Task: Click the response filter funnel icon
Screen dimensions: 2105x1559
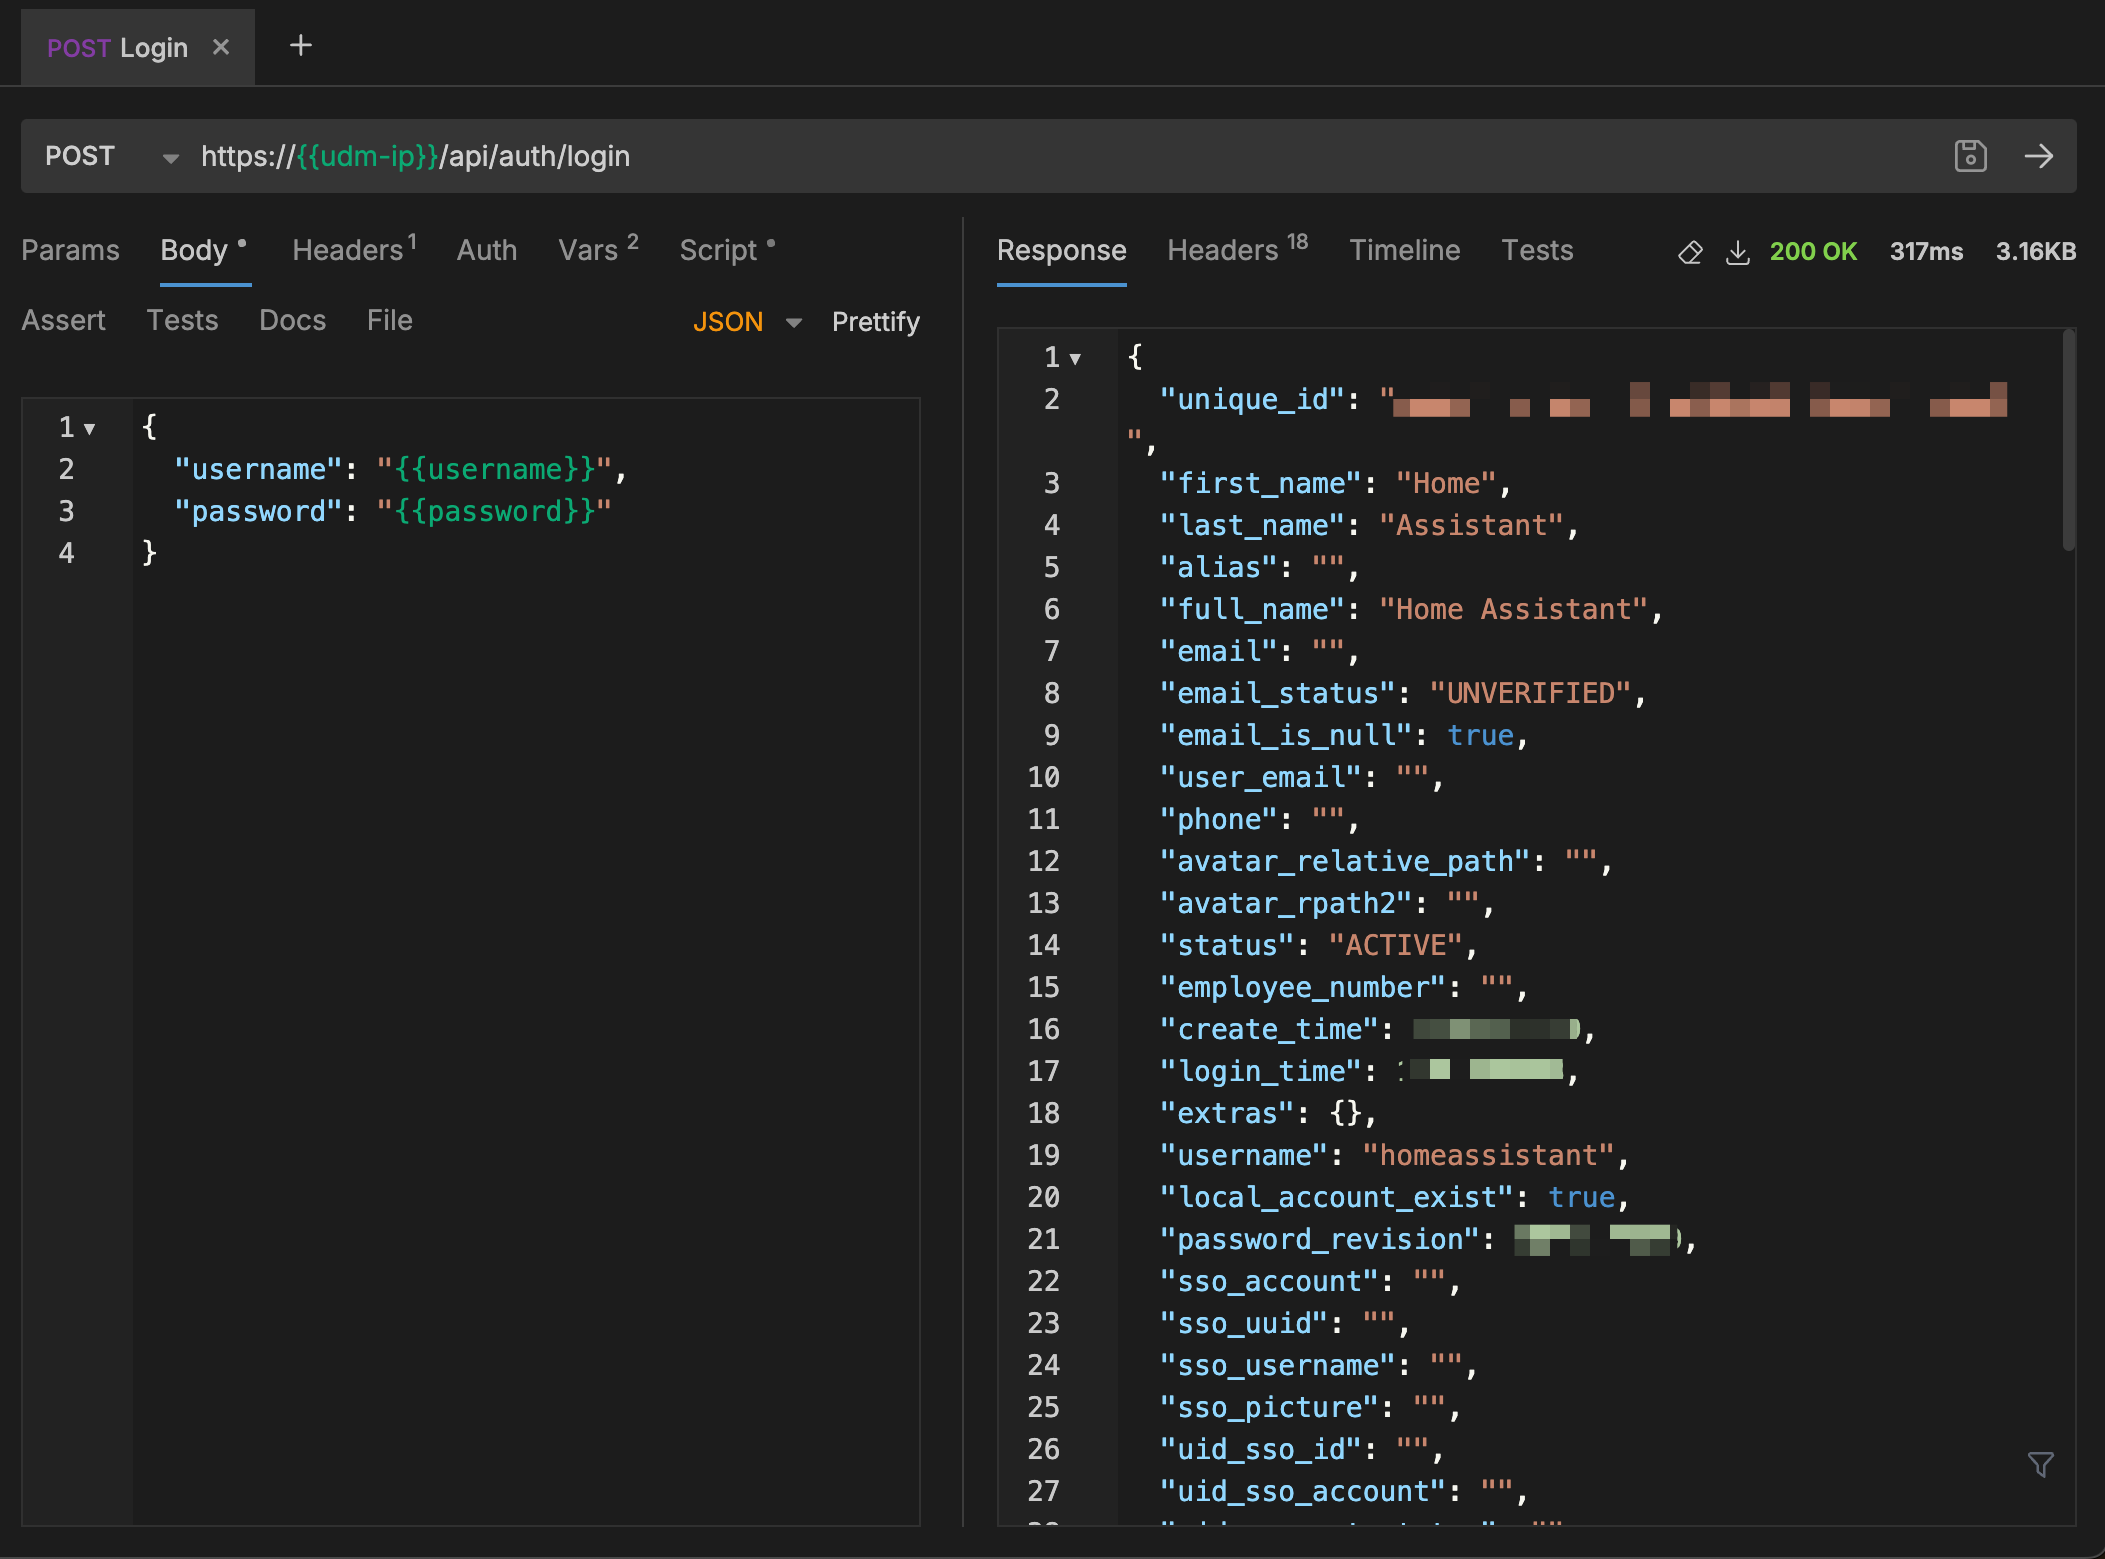Action: point(2040,1465)
